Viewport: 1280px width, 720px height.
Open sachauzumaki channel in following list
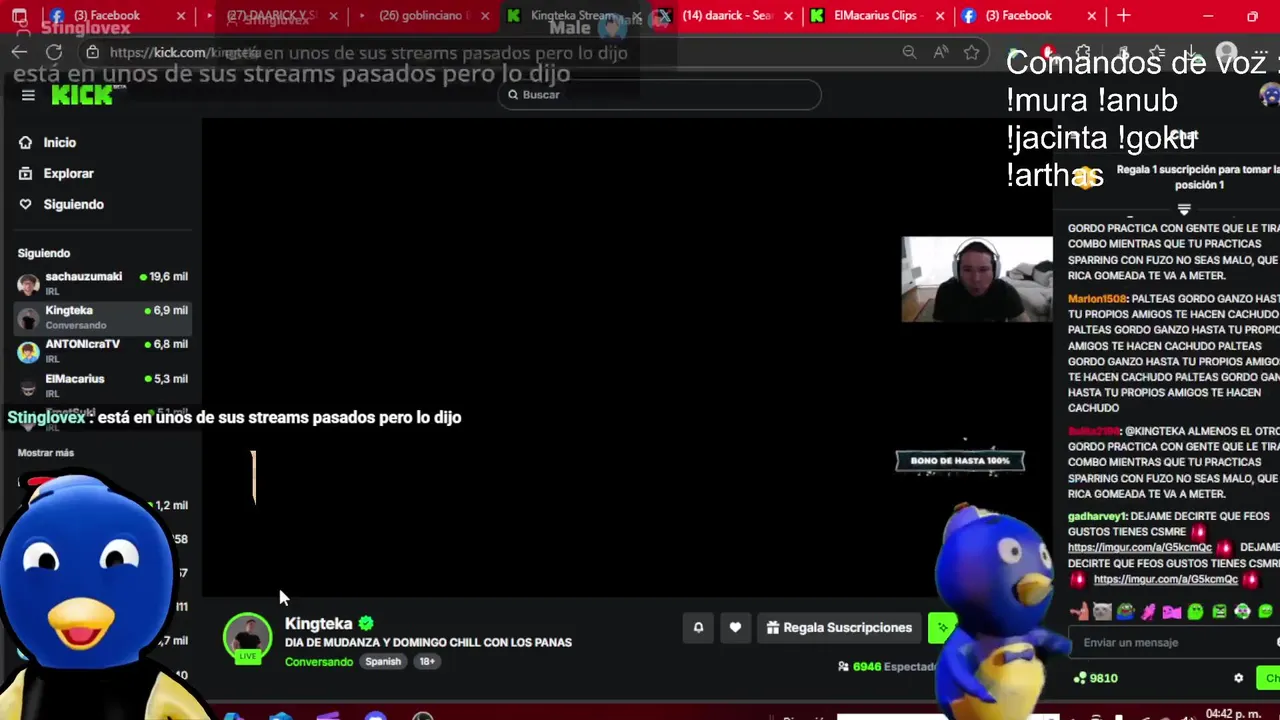coord(103,283)
